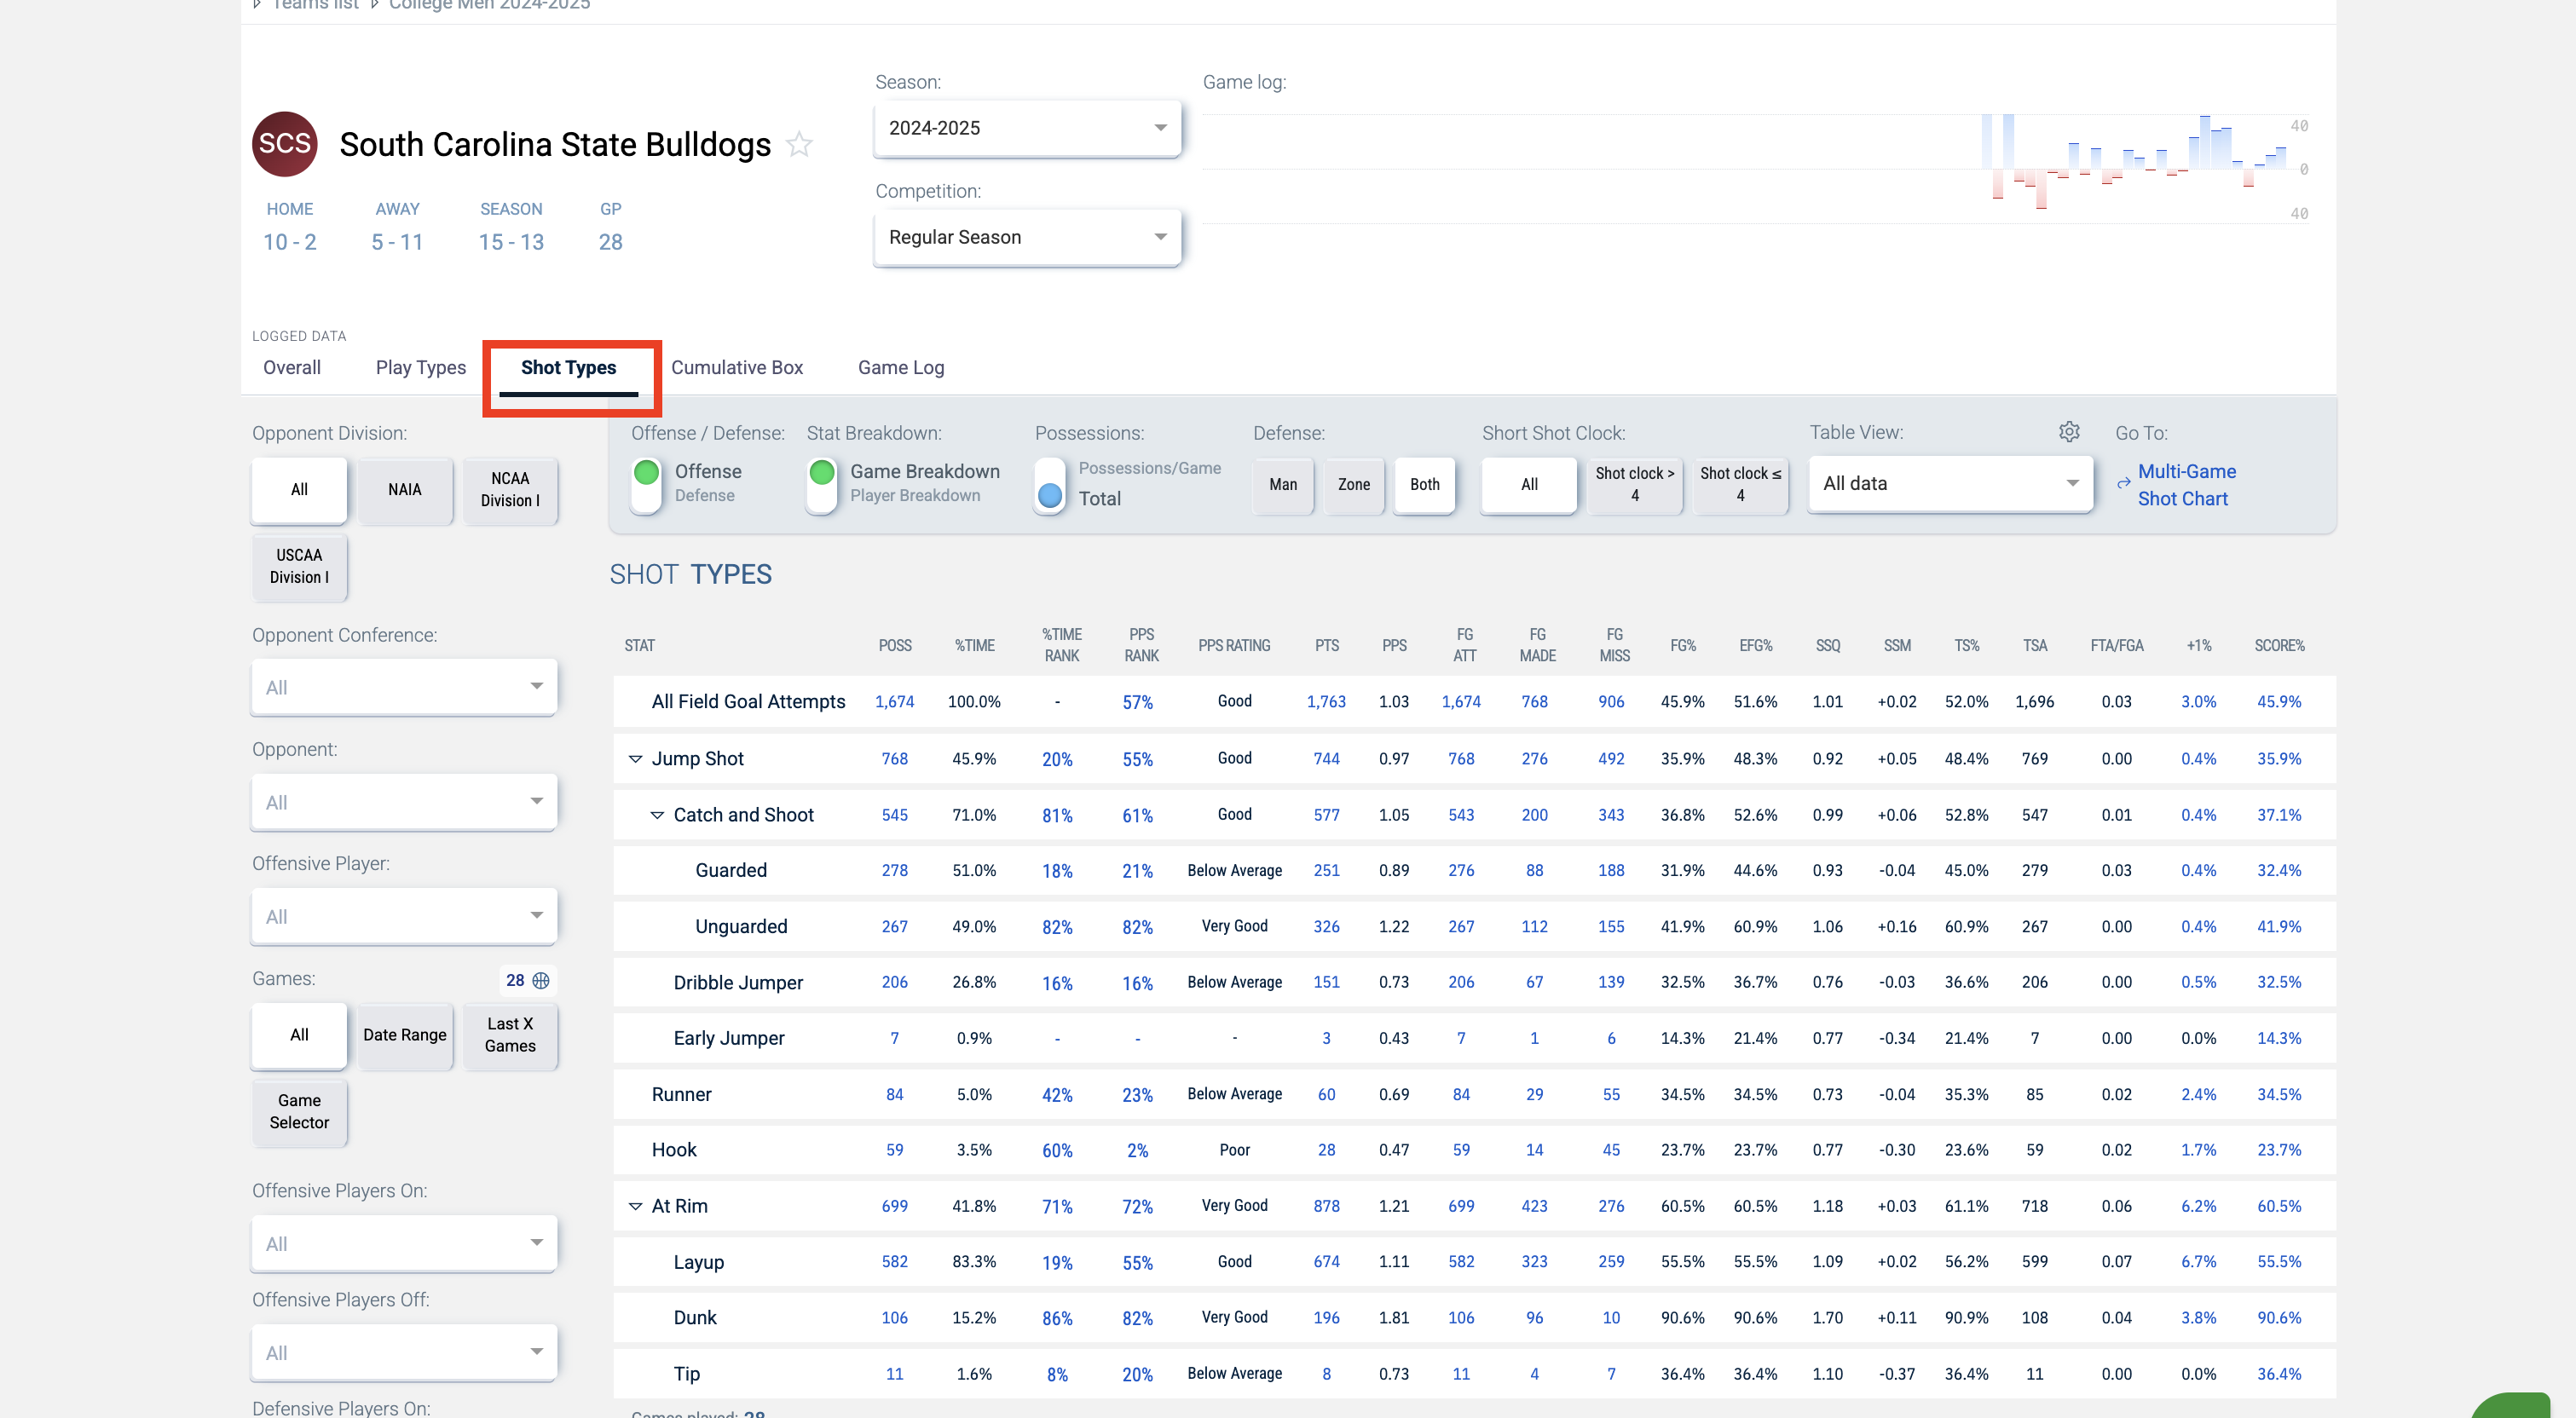The width and height of the screenshot is (2576, 1418).
Task: Open the Table View All data dropdown
Action: click(1950, 484)
